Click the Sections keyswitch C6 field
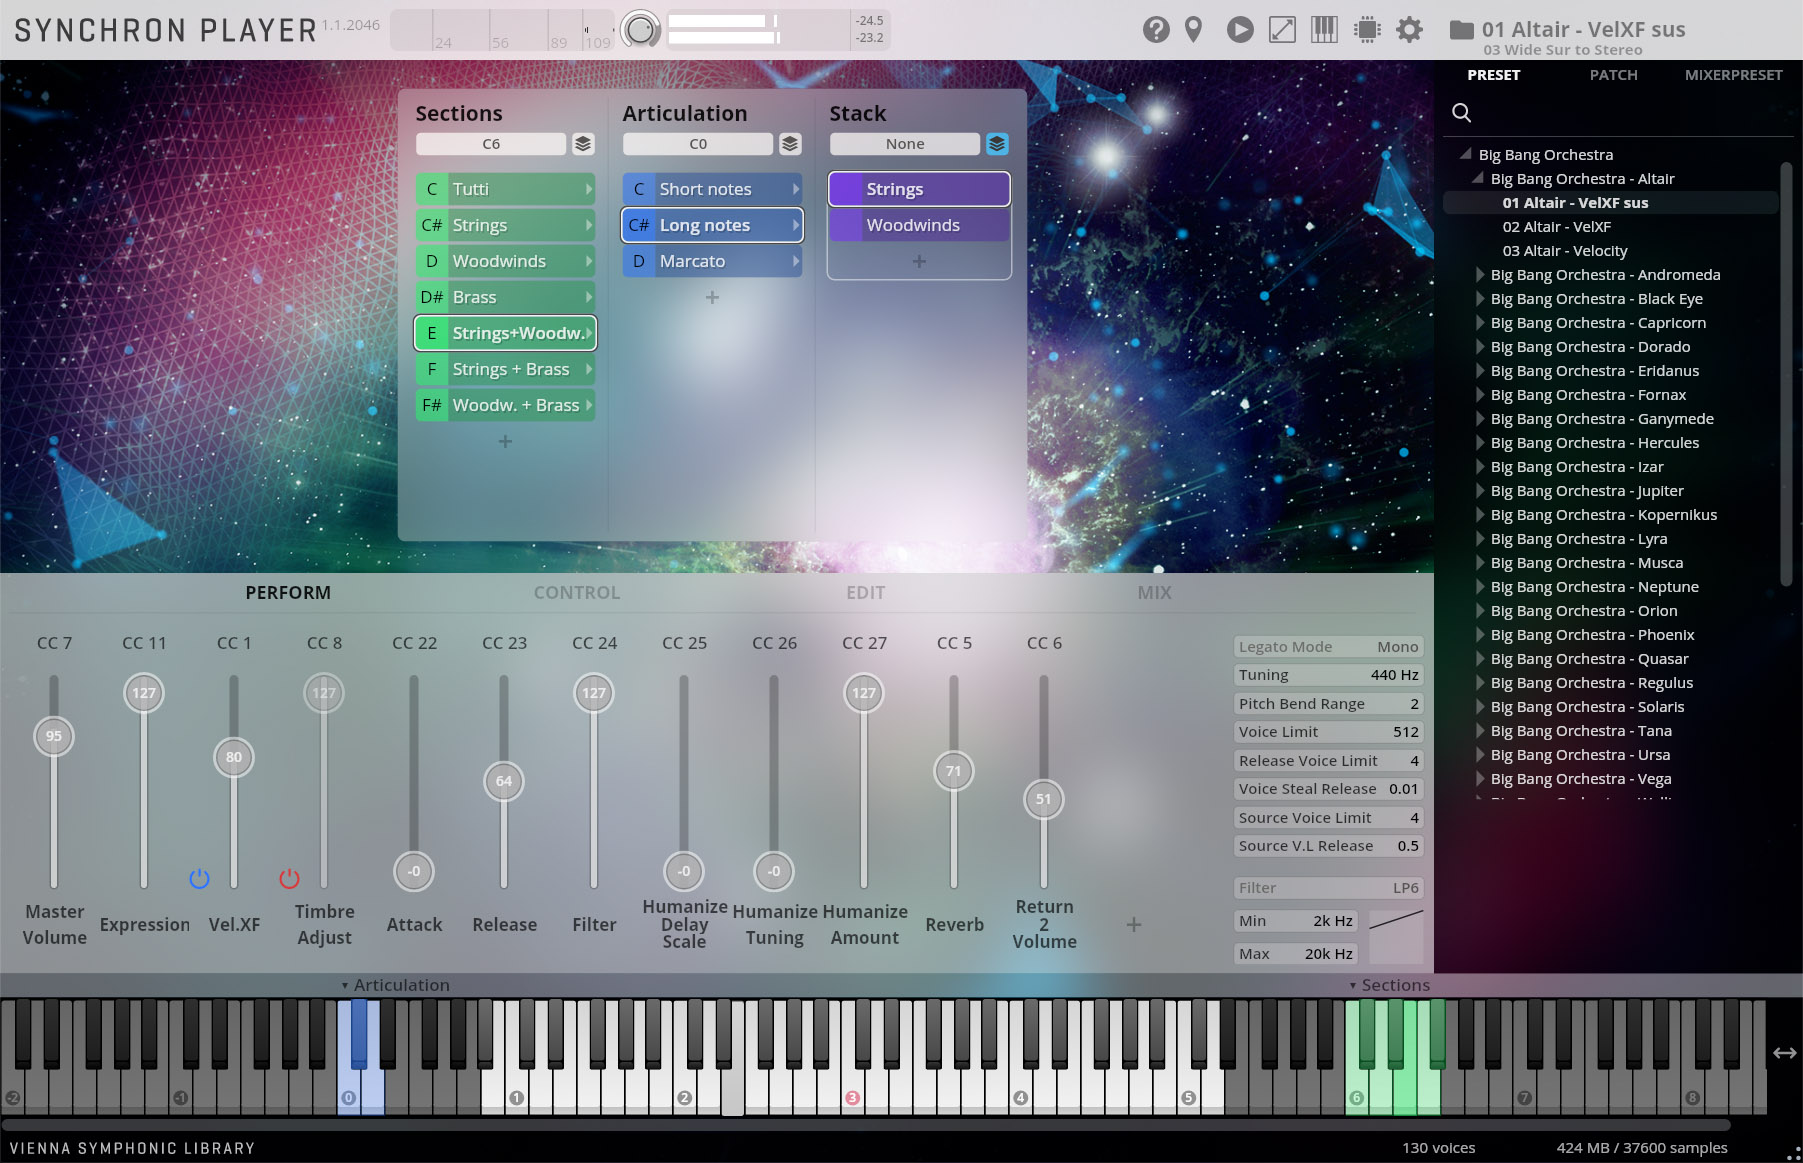The height and width of the screenshot is (1163, 1803). pos(491,144)
